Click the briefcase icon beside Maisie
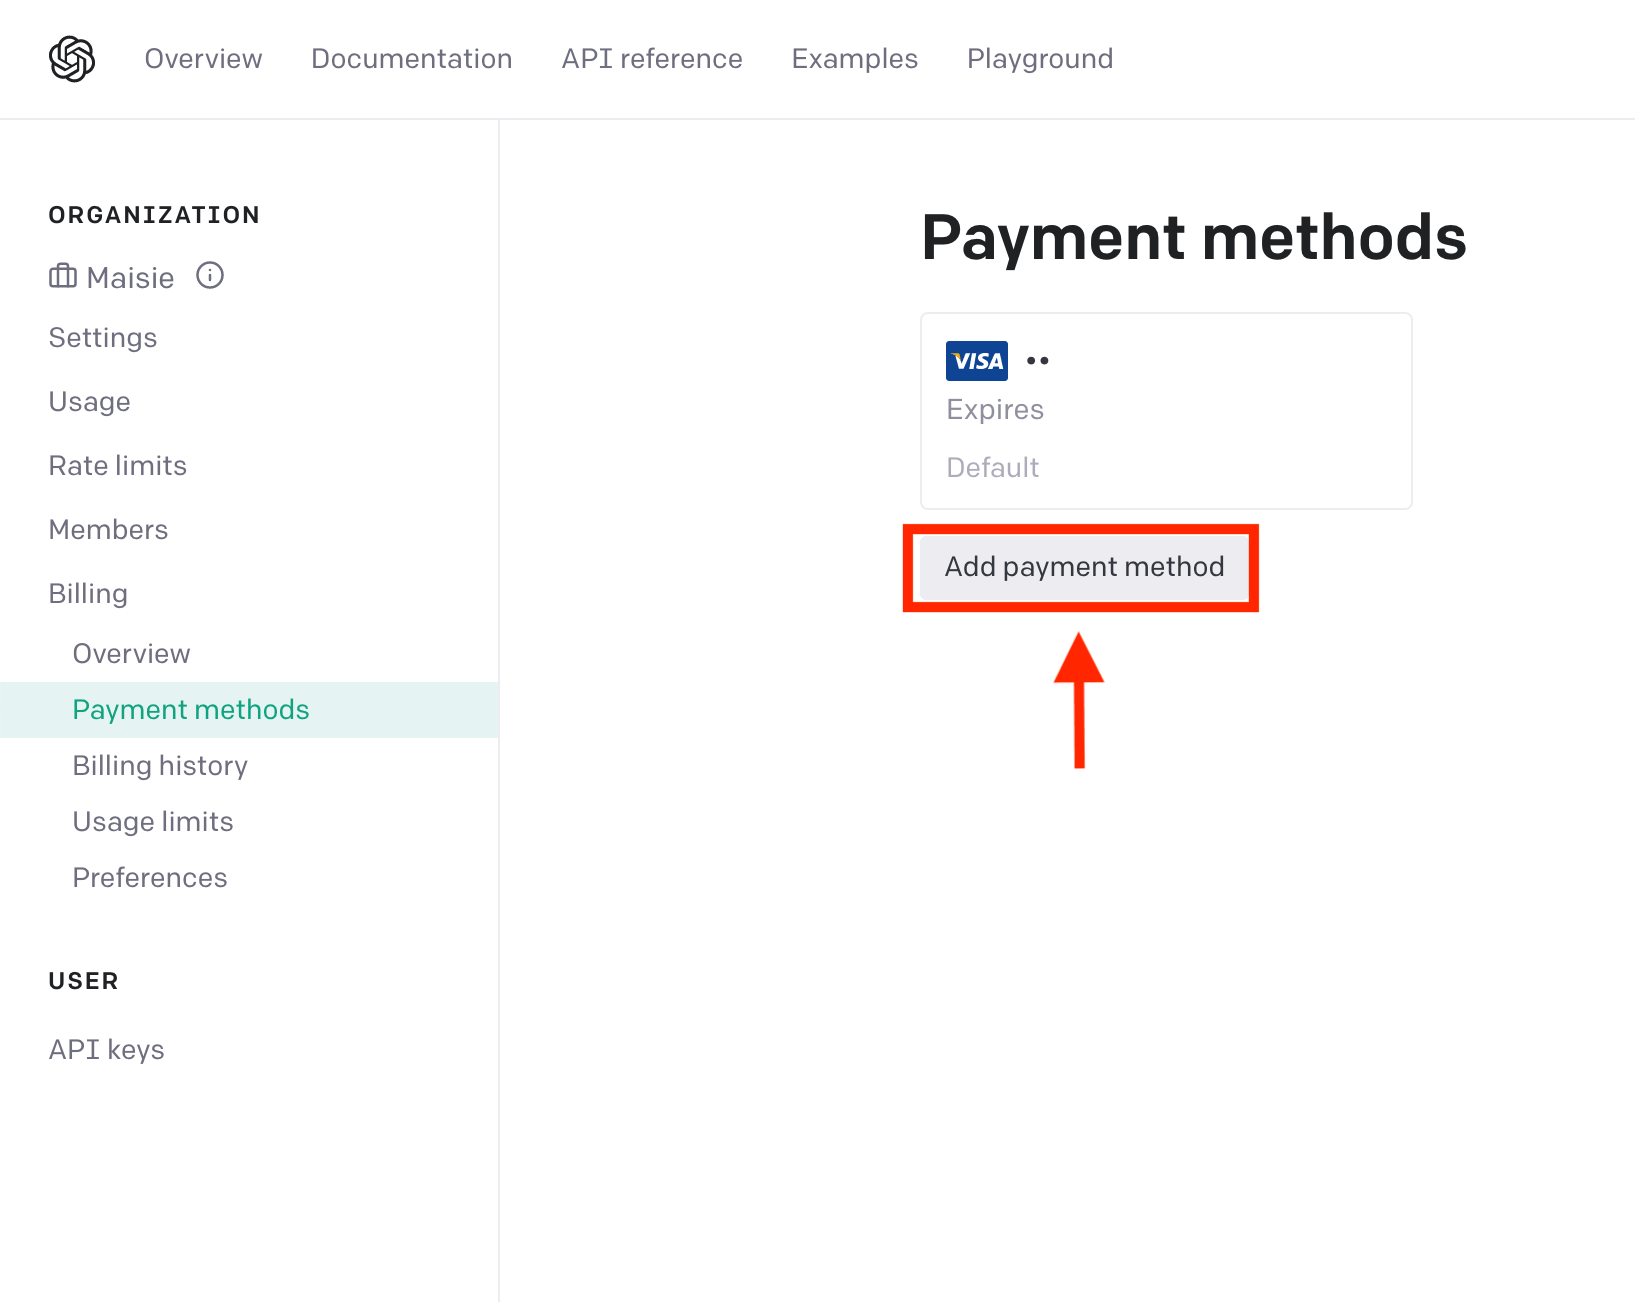1635x1302 pixels. pos(61,277)
